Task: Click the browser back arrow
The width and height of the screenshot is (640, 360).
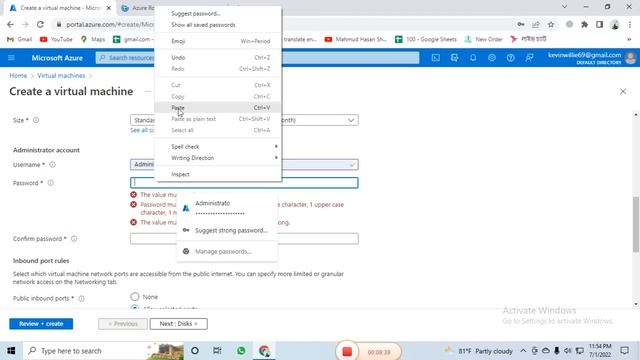Action: click(10, 24)
